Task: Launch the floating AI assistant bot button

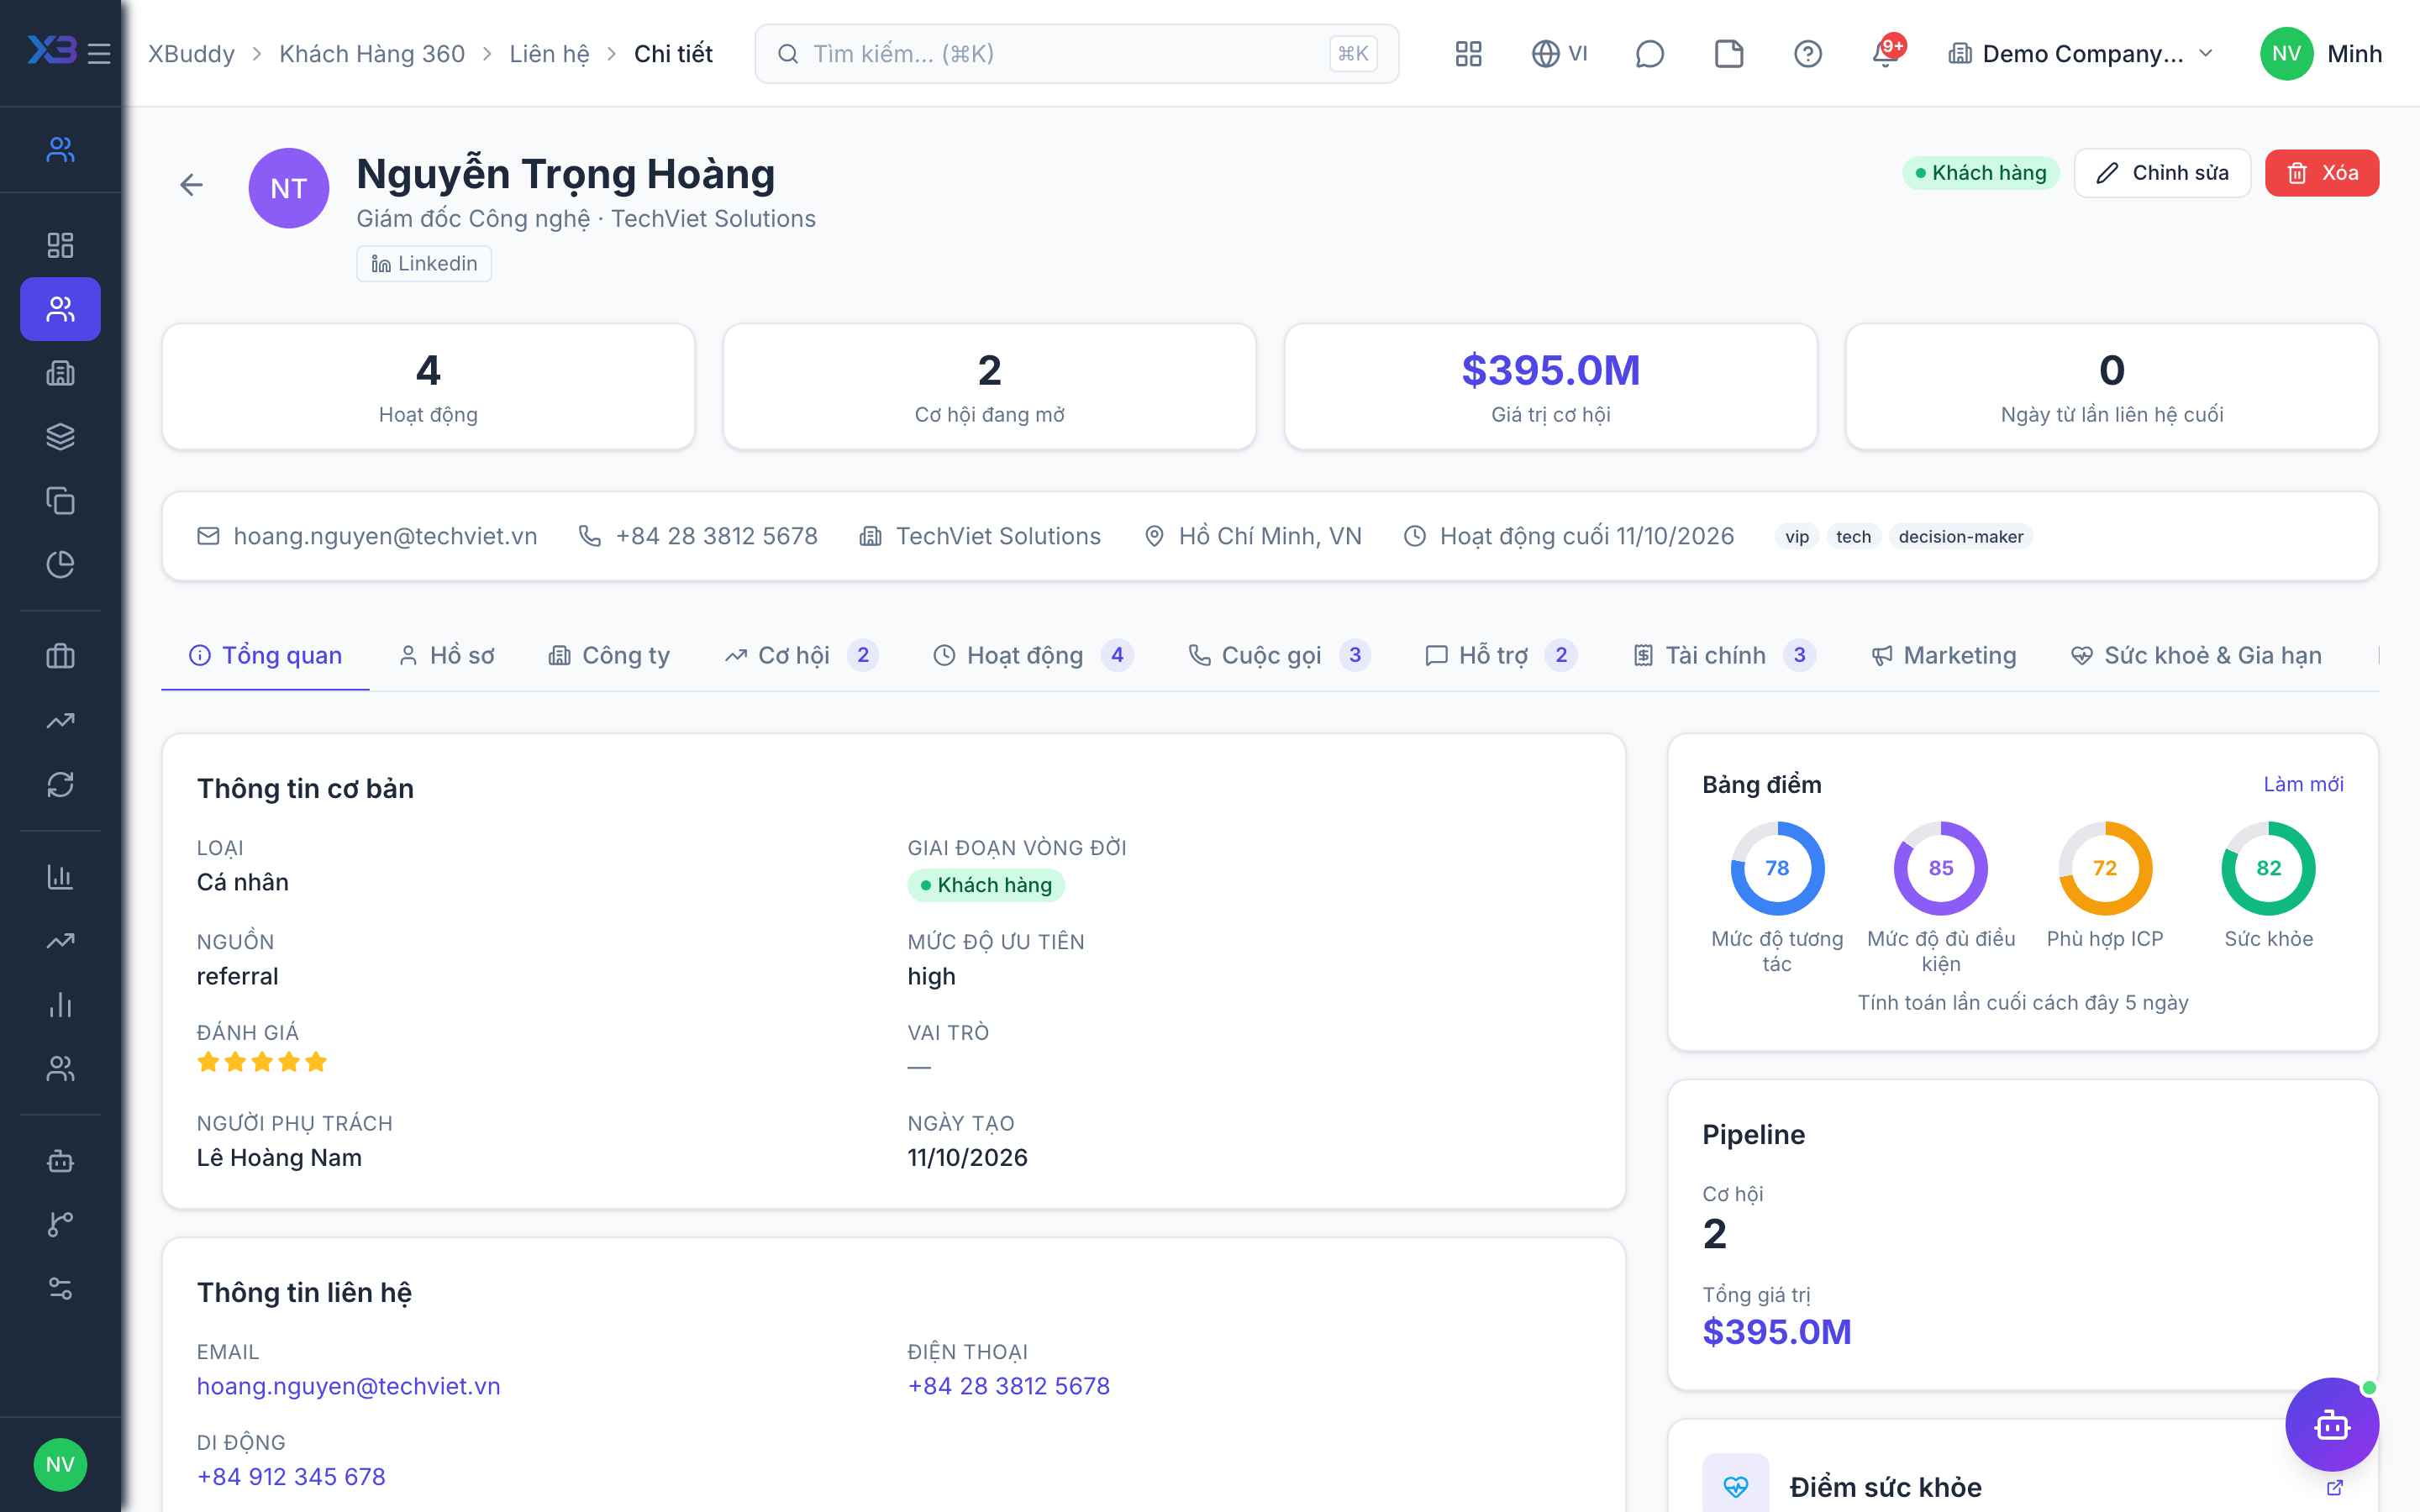Action: [2332, 1425]
